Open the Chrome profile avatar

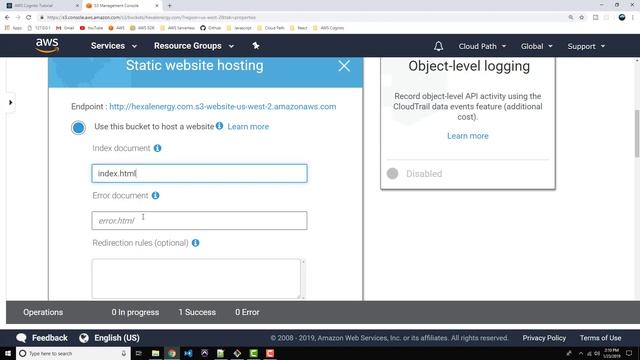[622, 17]
